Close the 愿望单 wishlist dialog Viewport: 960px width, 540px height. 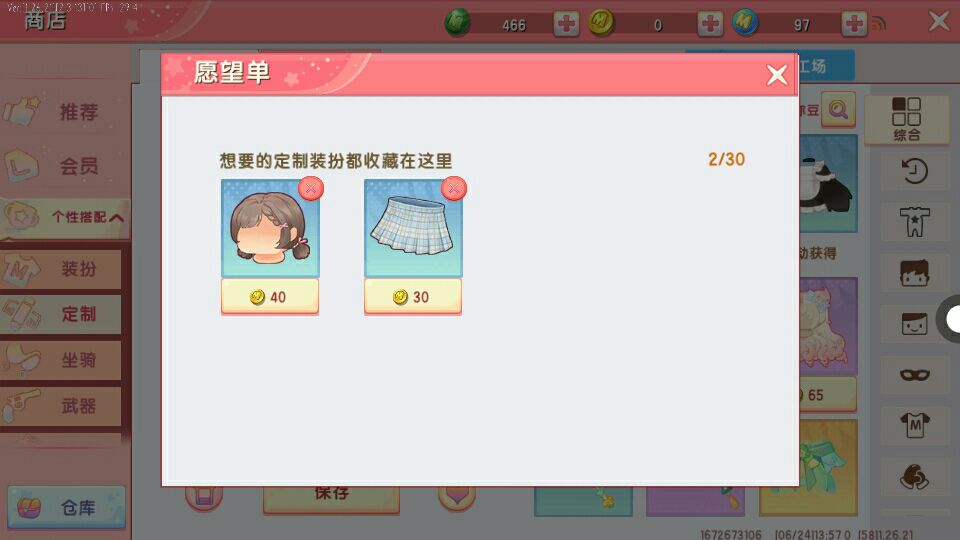point(777,75)
